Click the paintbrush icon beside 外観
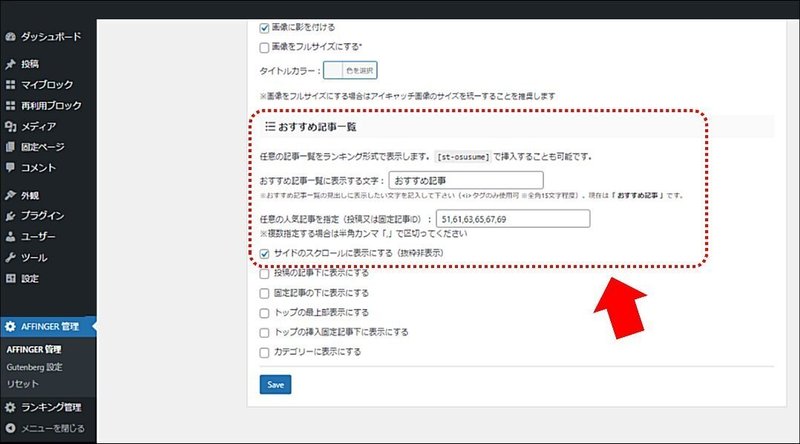Screen dimensions: 800x444 [x=10, y=195]
